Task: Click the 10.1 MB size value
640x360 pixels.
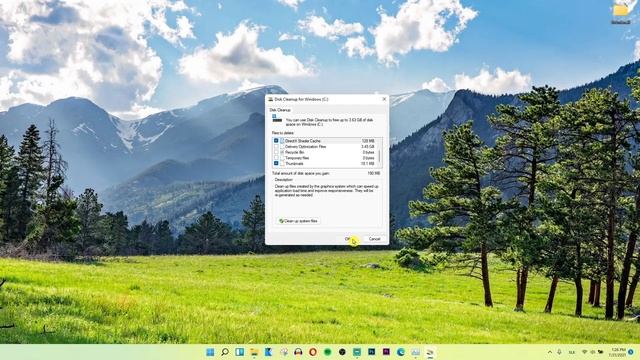Action: point(367,164)
